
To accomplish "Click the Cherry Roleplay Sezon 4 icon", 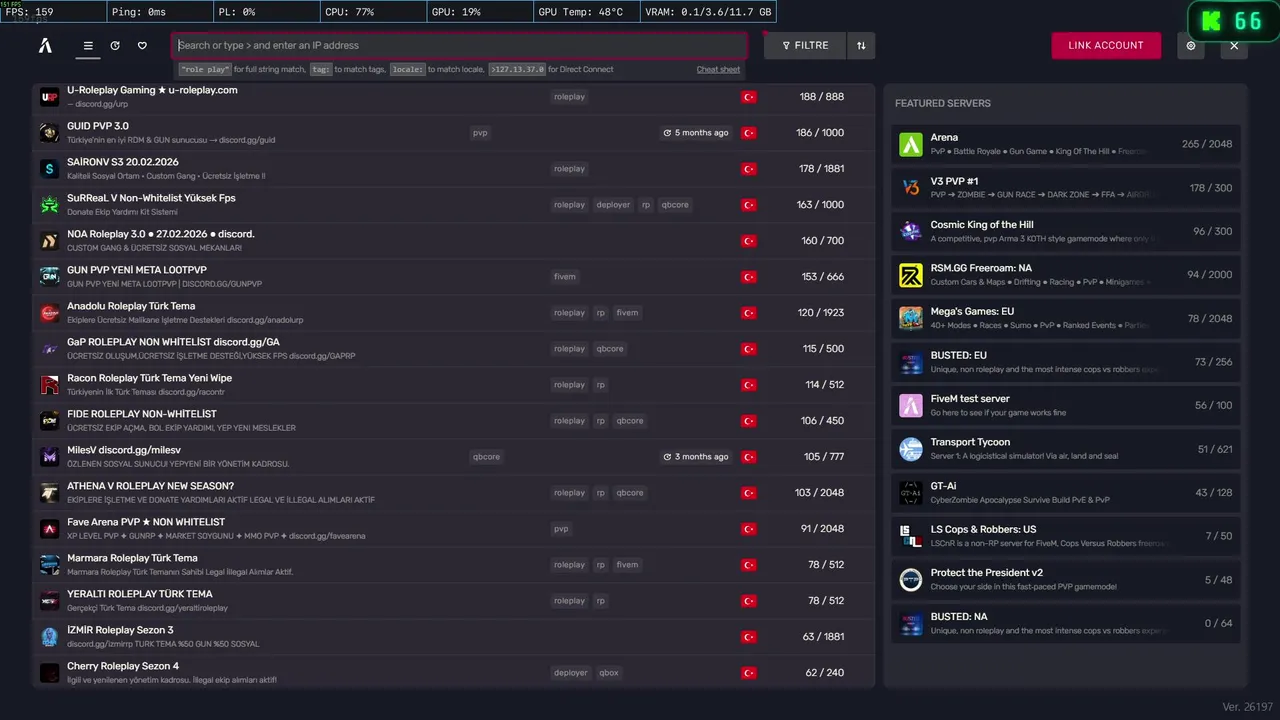I will 49,673.
